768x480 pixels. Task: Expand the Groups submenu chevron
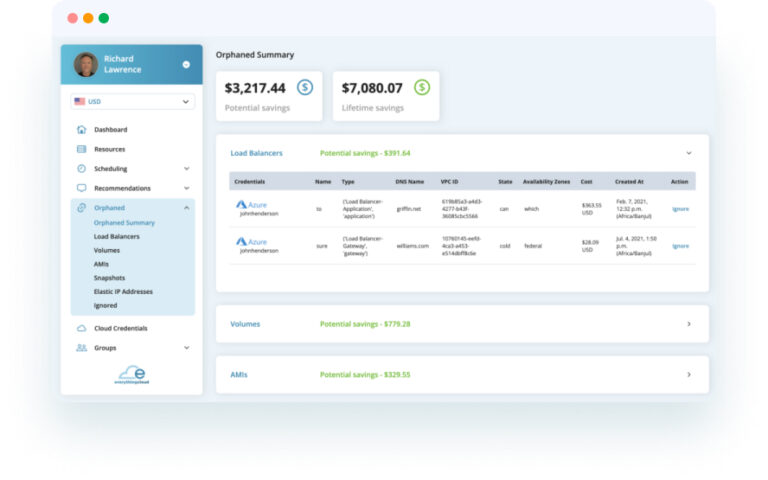187,348
